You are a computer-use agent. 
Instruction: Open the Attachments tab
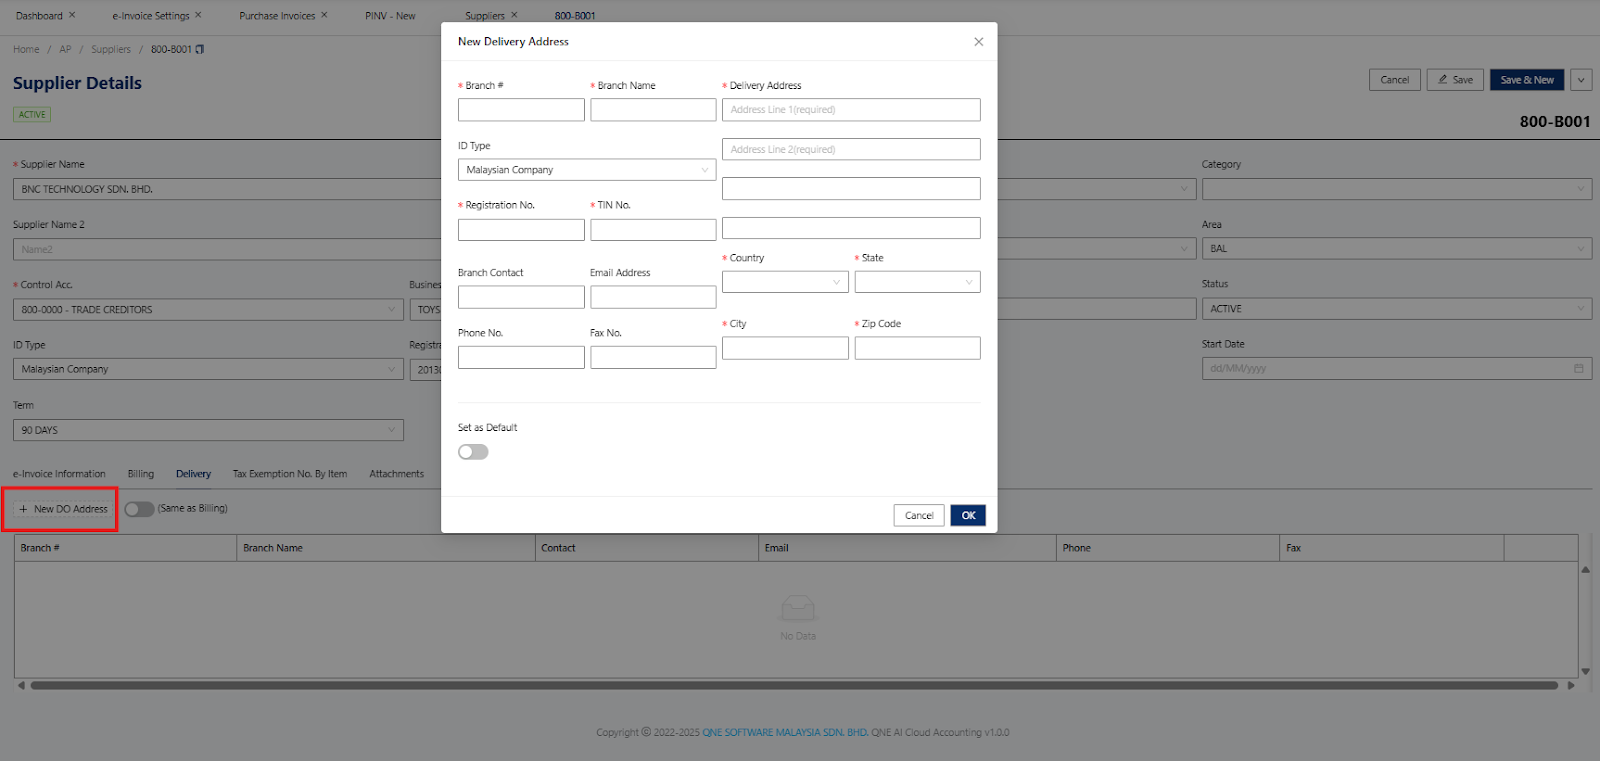point(396,474)
